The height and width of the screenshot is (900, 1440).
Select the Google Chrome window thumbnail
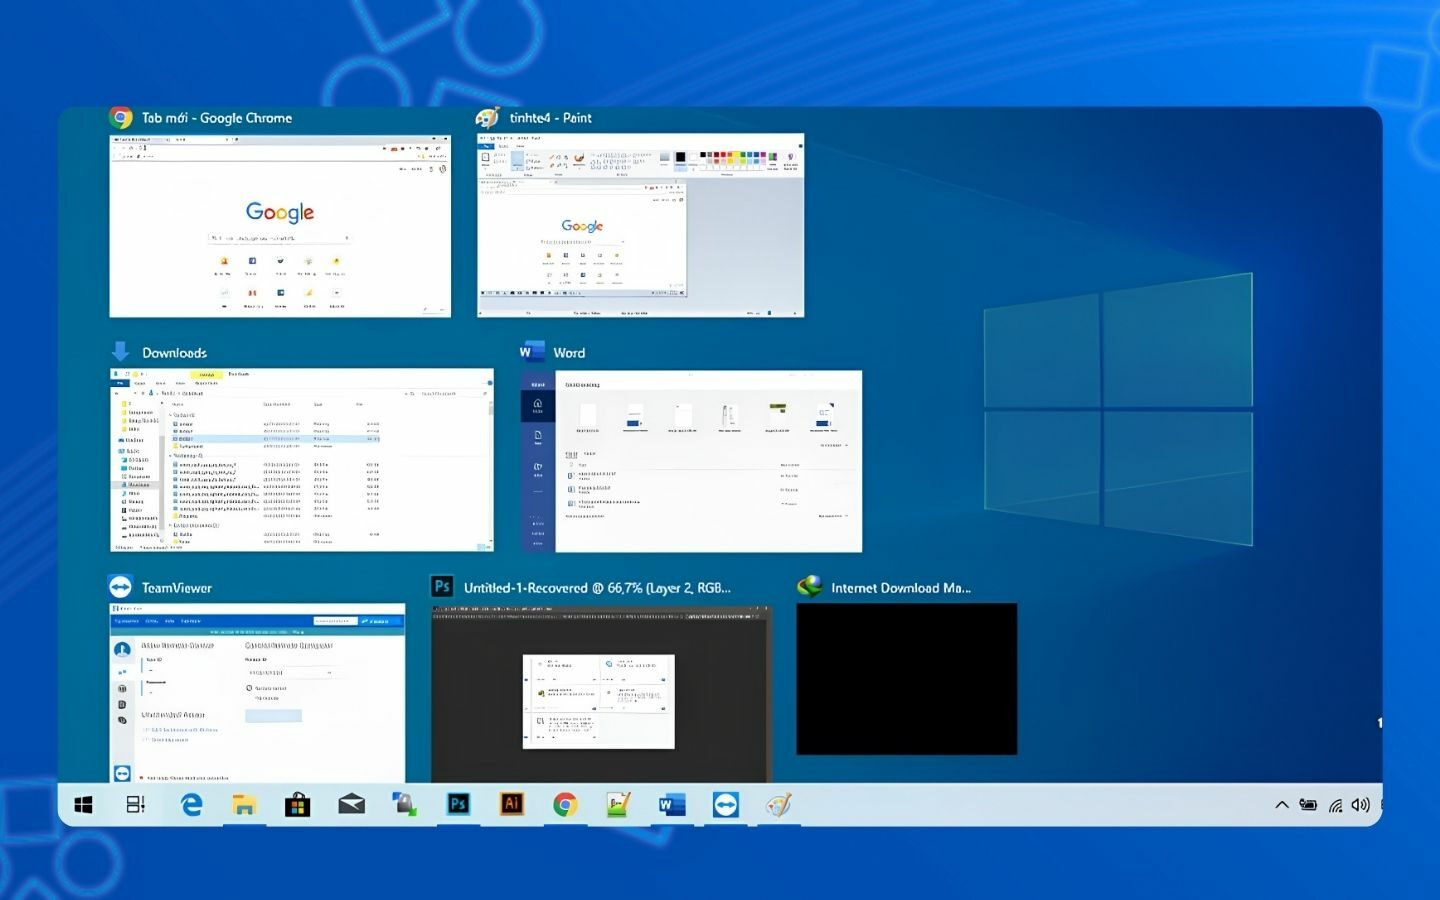tap(280, 226)
